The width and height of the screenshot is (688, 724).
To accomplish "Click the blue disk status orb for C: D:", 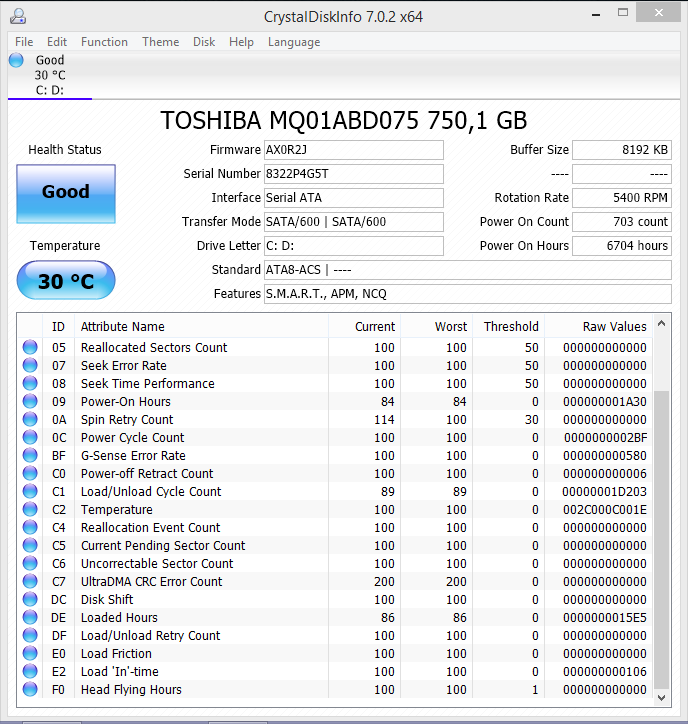I will click(x=16, y=60).
